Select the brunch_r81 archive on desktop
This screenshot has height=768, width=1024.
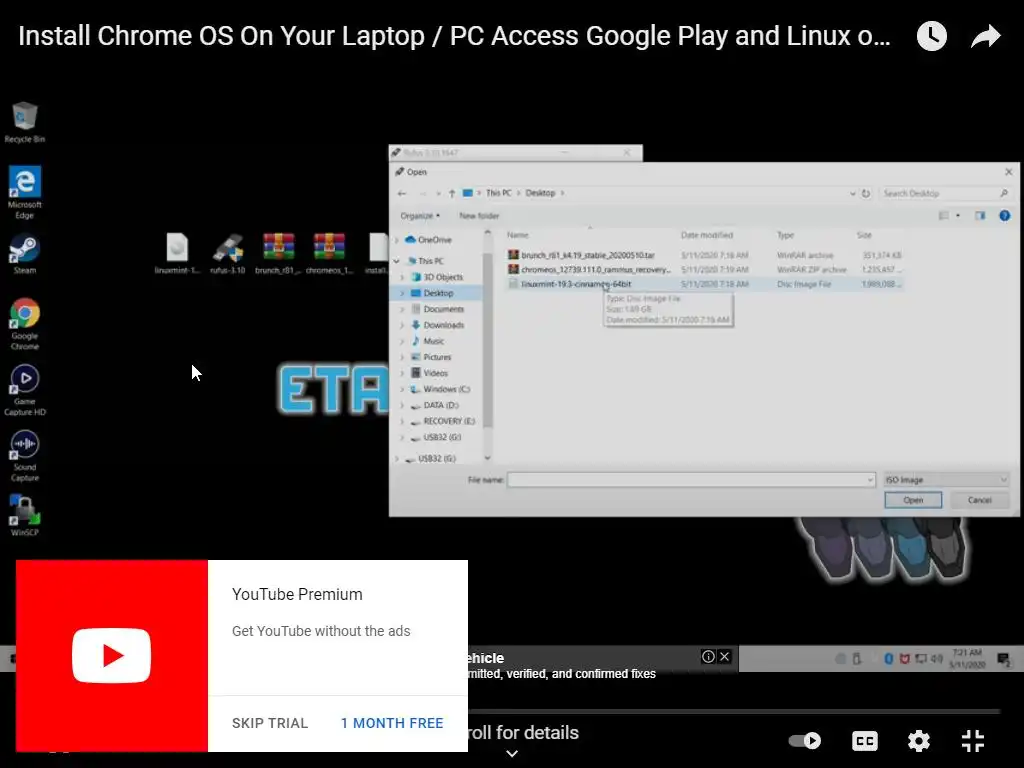[x=278, y=253]
